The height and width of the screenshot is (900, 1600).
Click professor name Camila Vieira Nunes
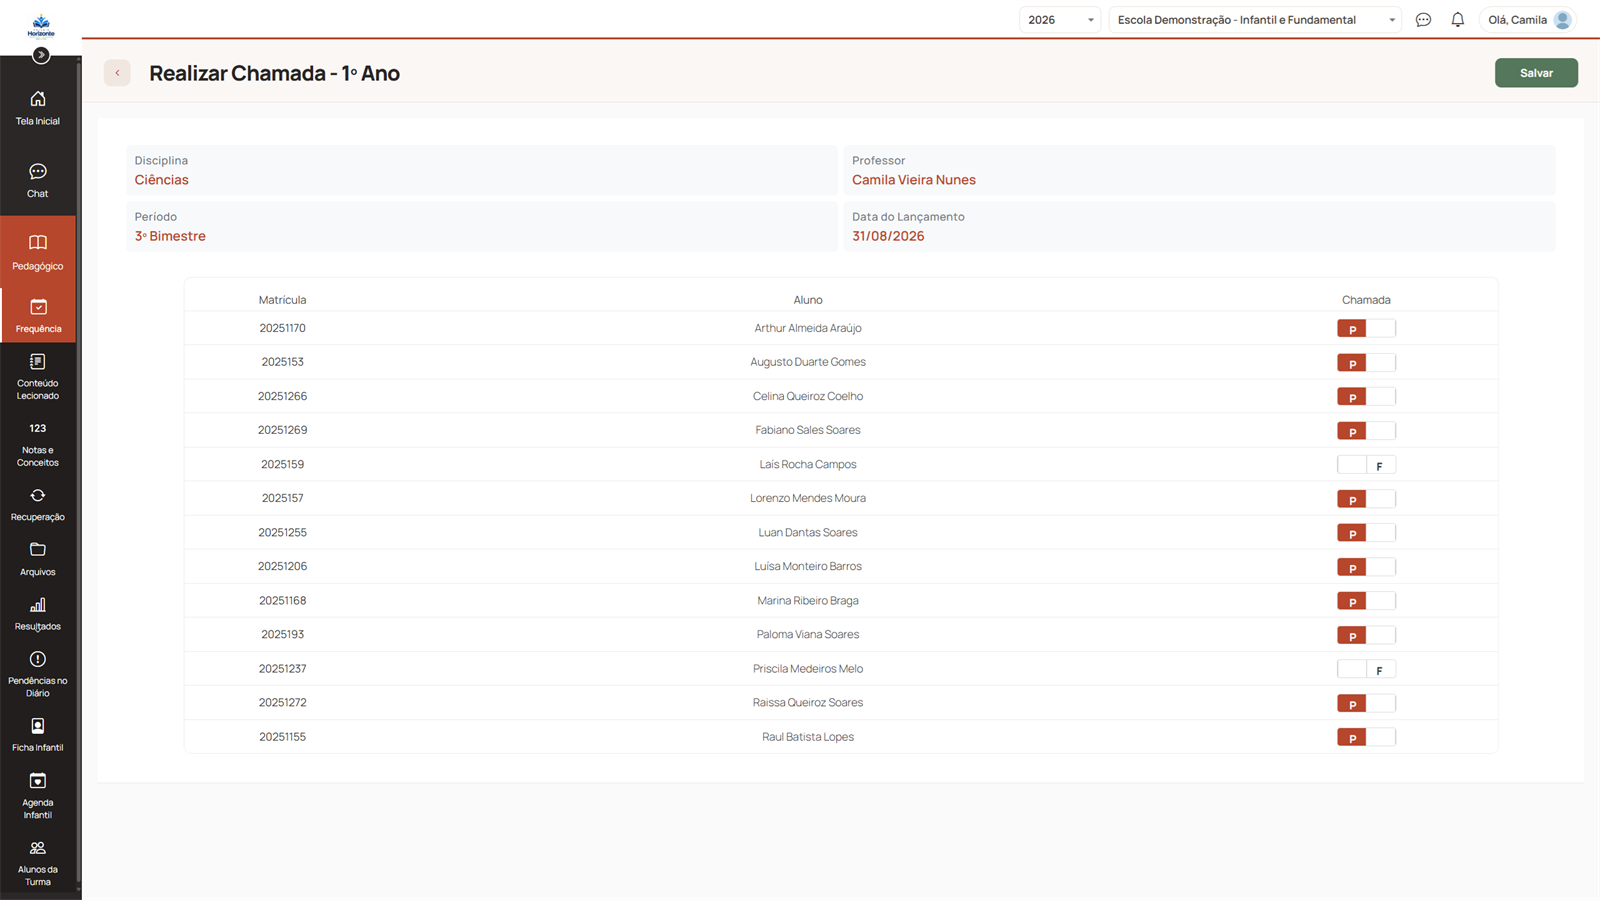914,180
